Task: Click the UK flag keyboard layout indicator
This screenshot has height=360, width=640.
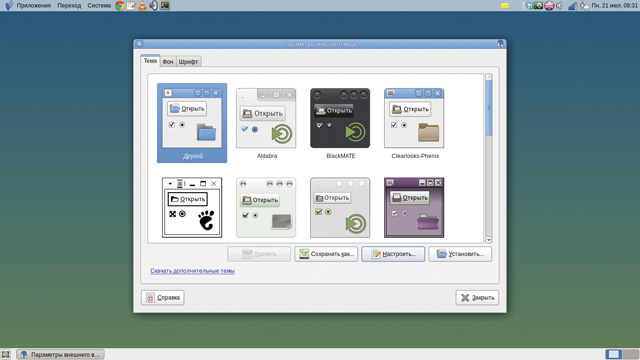Action: 549,5
